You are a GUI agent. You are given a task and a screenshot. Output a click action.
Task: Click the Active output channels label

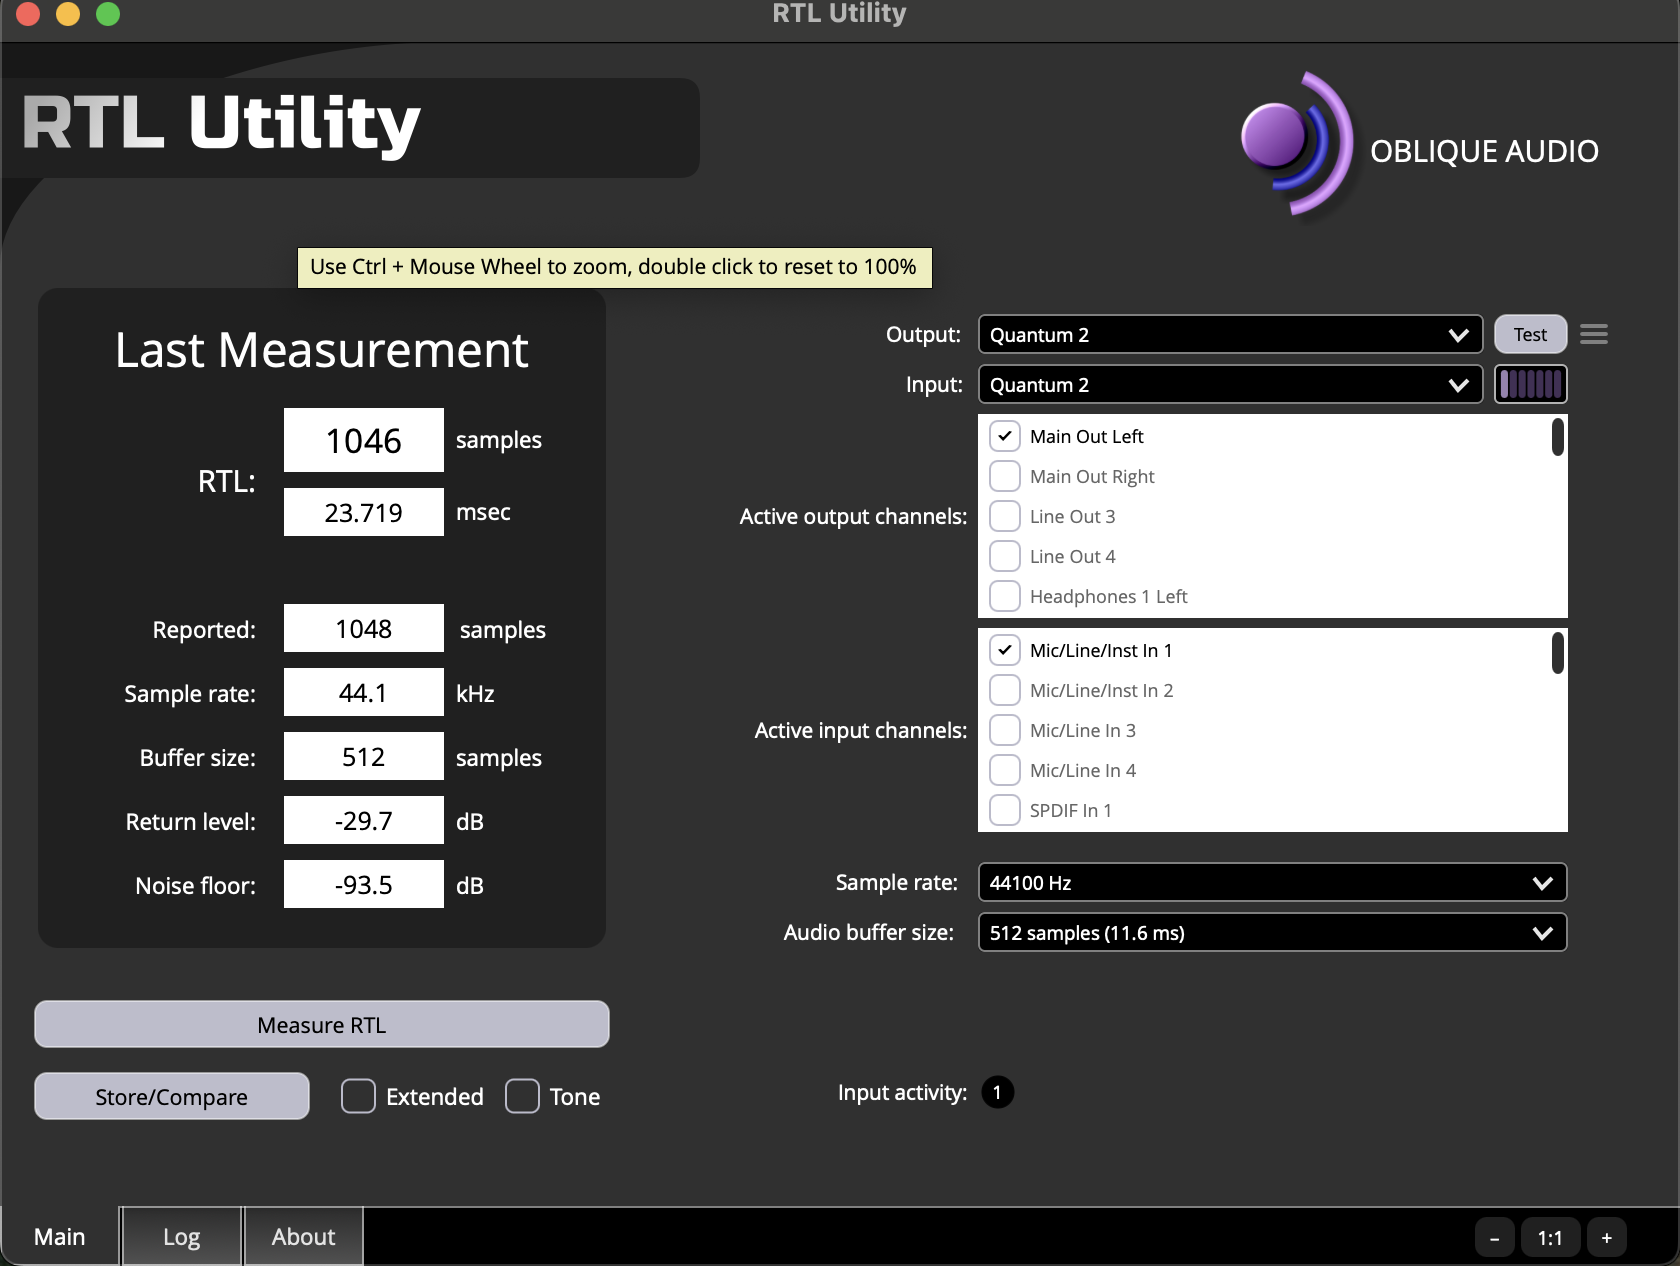853,516
